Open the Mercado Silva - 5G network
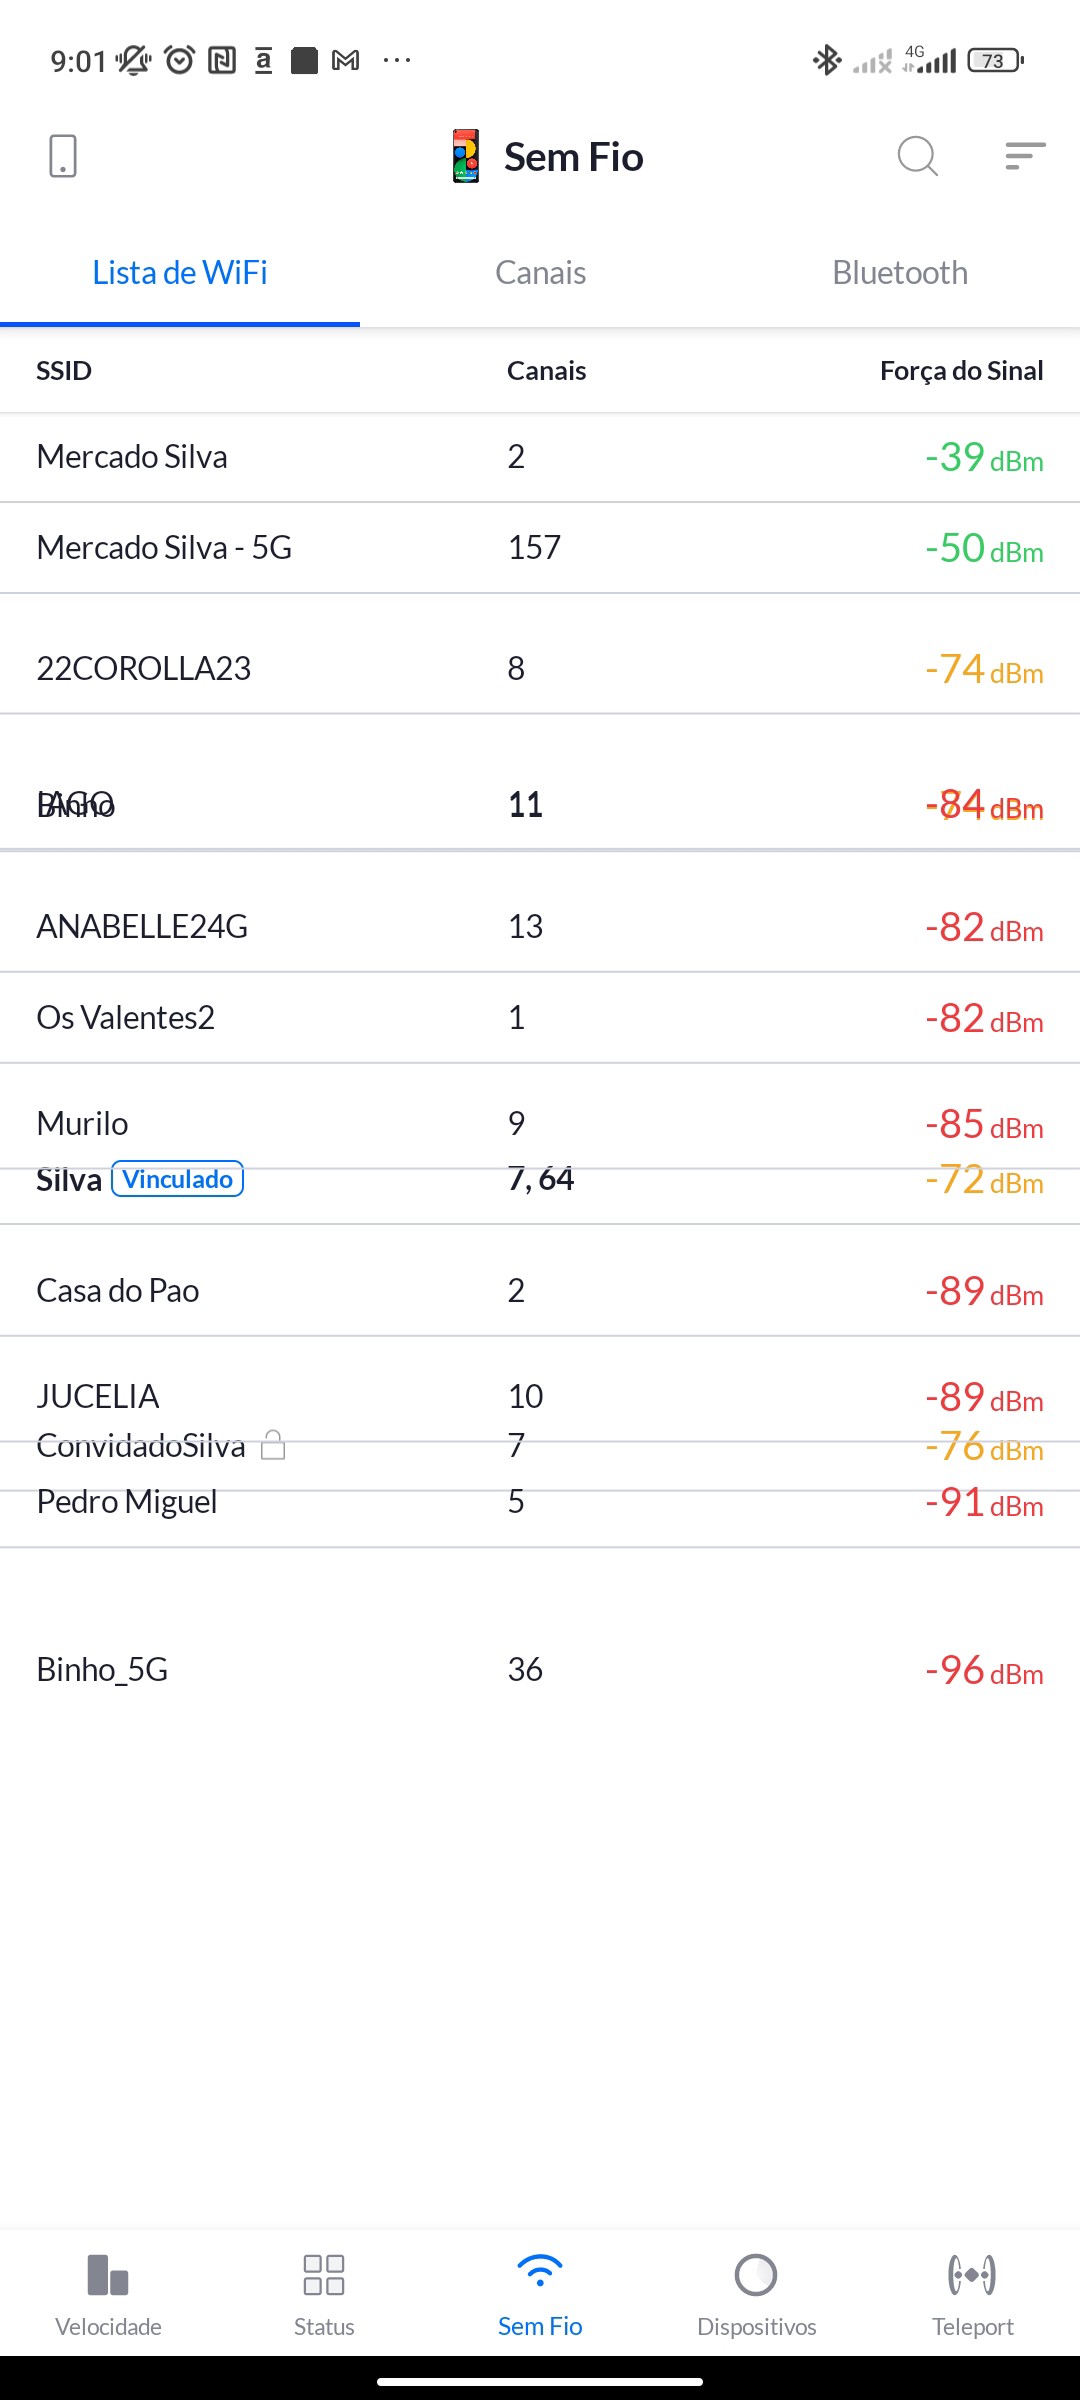Screen dimensions: 1080x2400 coord(165,548)
